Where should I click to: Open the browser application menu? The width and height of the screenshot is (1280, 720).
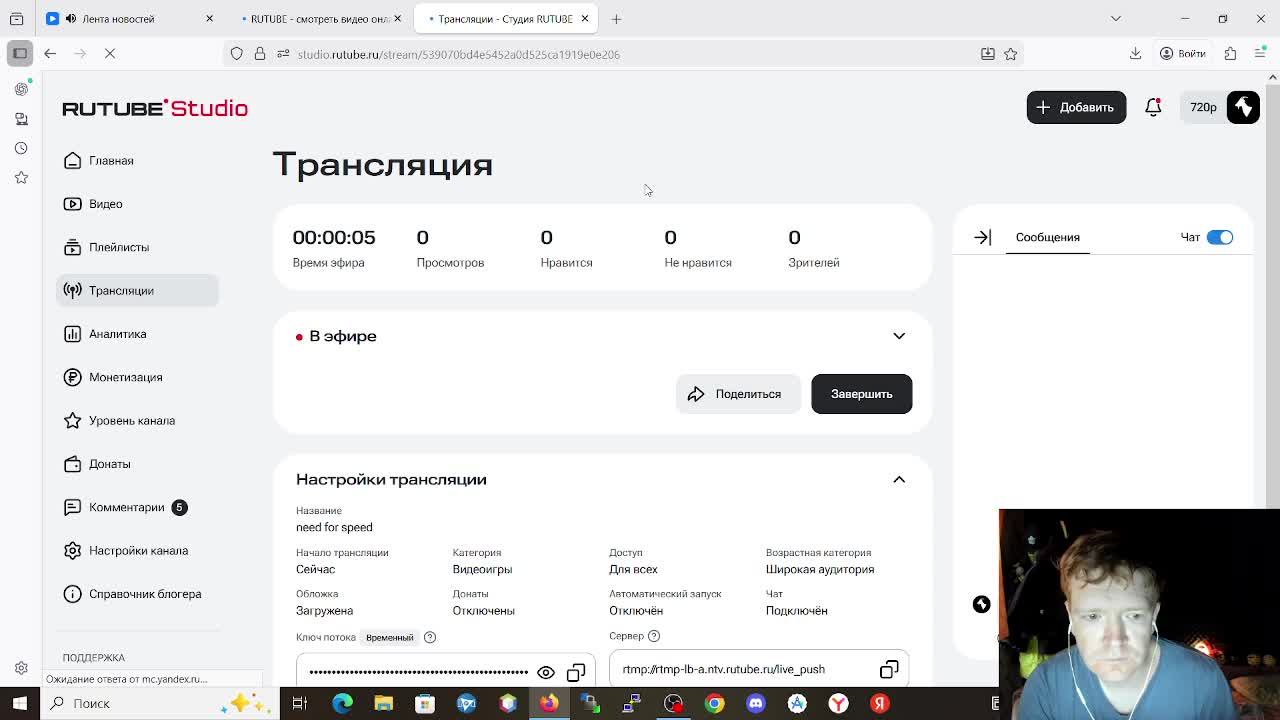1260,54
